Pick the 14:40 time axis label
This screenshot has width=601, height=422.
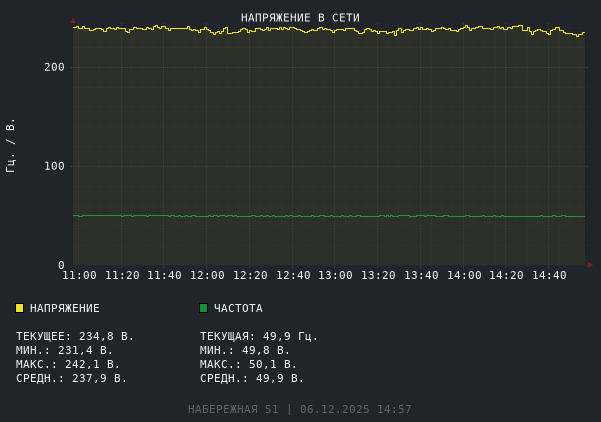(549, 275)
